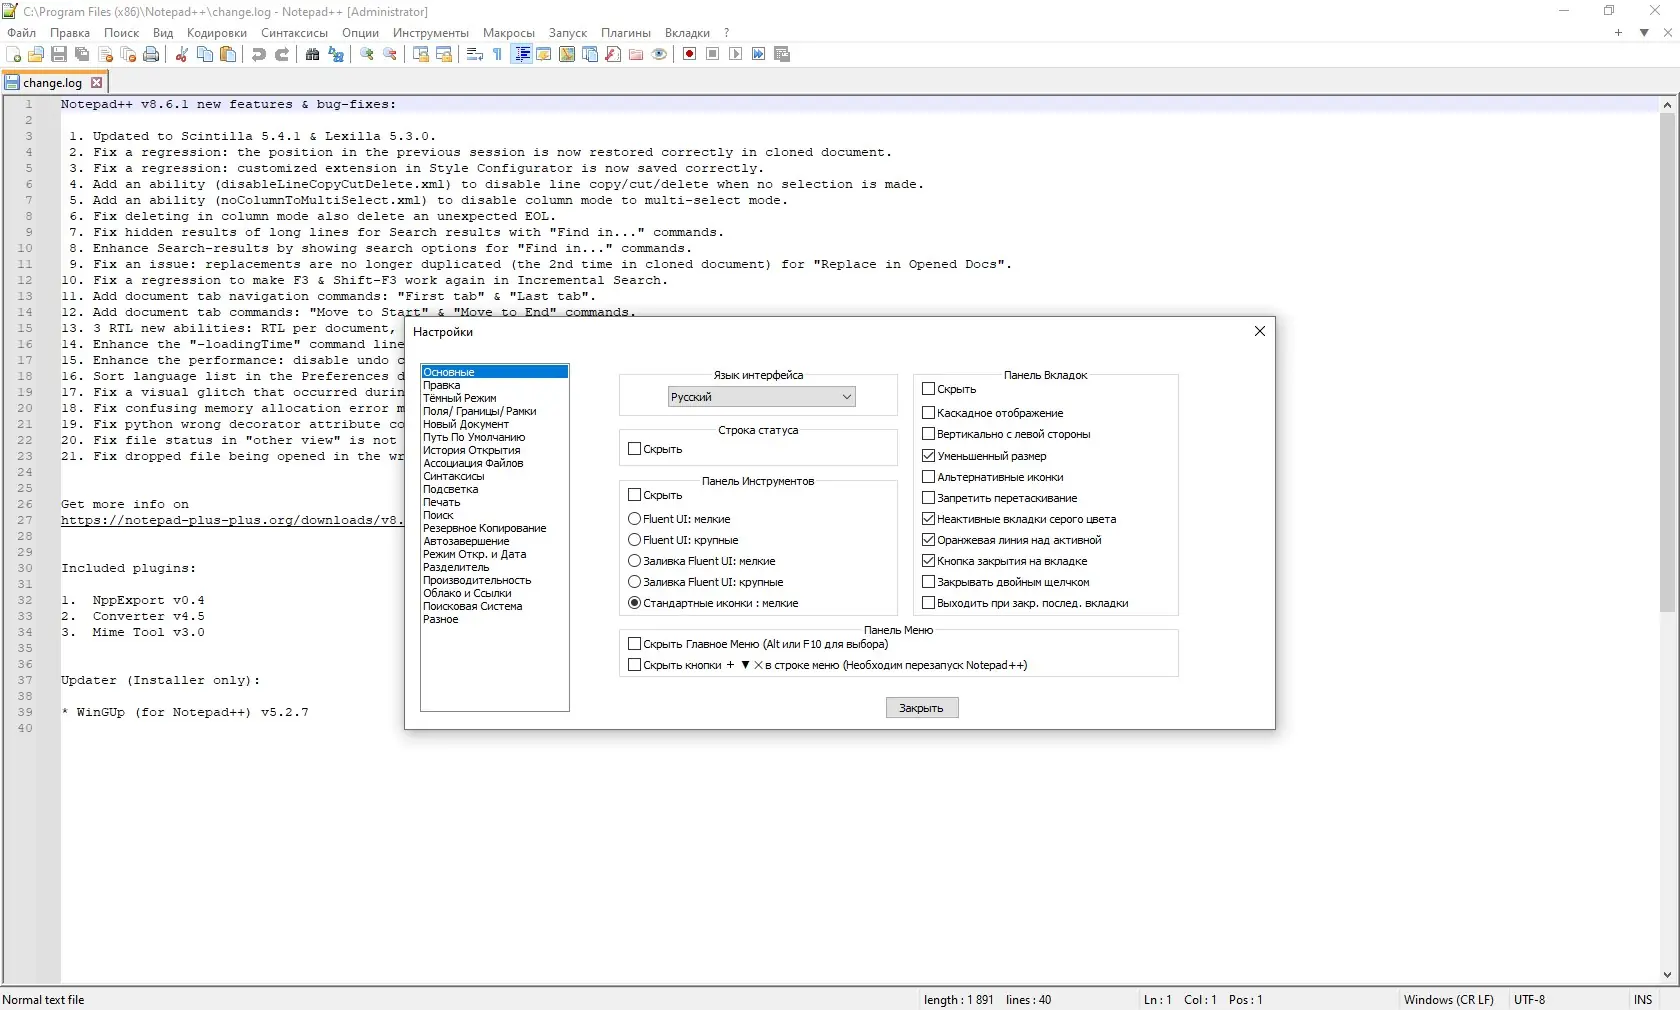Toggle word wrap toolbar icon
Image resolution: width=1680 pixels, height=1010 pixels.
click(475, 54)
